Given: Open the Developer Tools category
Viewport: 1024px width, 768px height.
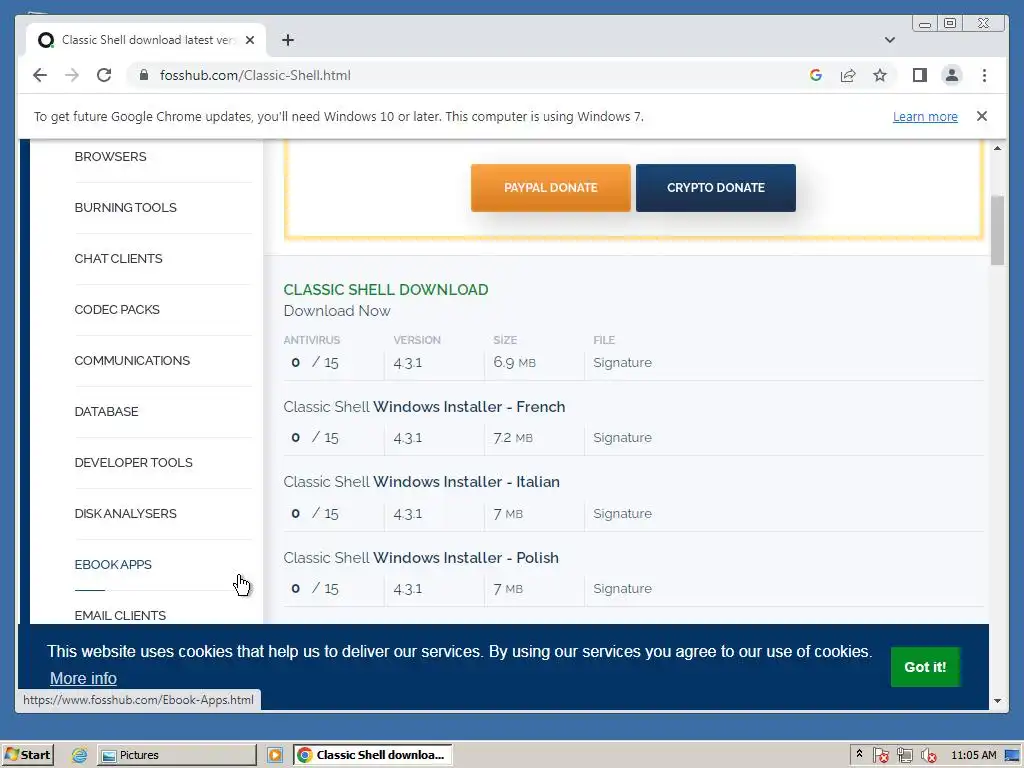Looking at the screenshot, I should tap(133, 462).
